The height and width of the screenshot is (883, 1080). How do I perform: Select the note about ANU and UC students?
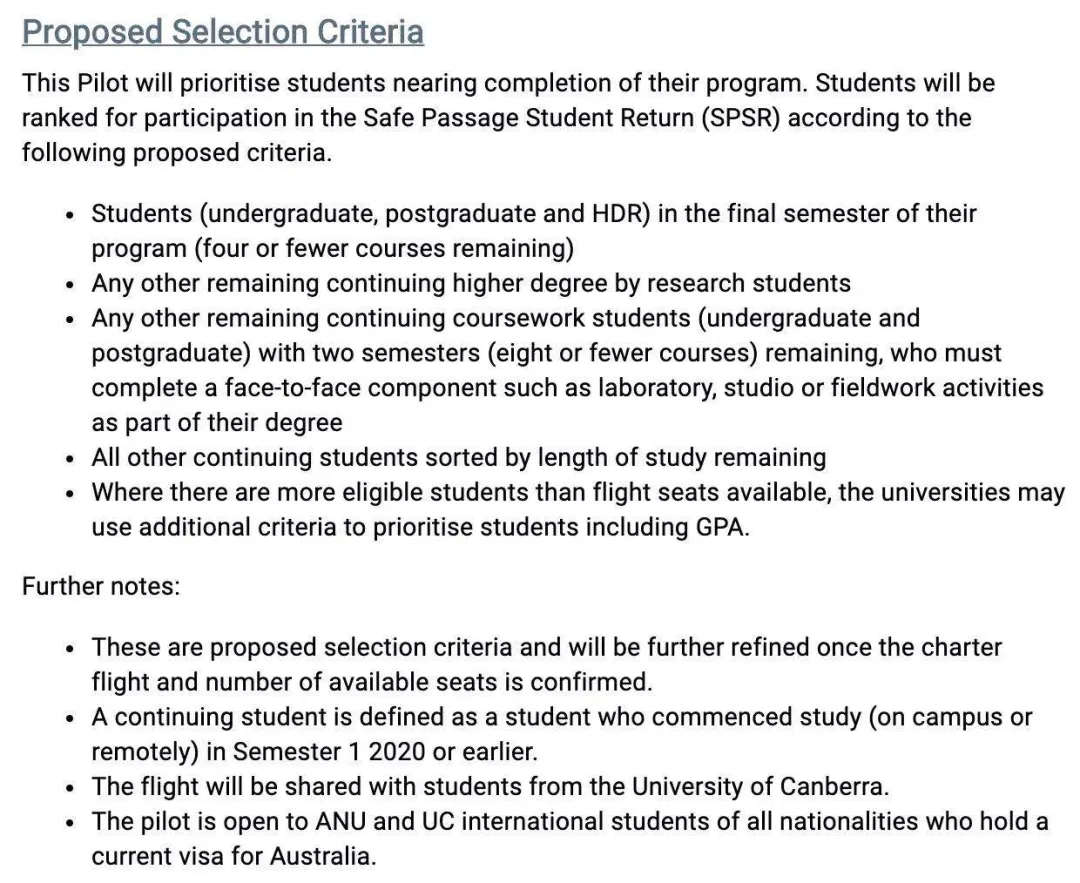click(x=570, y=839)
